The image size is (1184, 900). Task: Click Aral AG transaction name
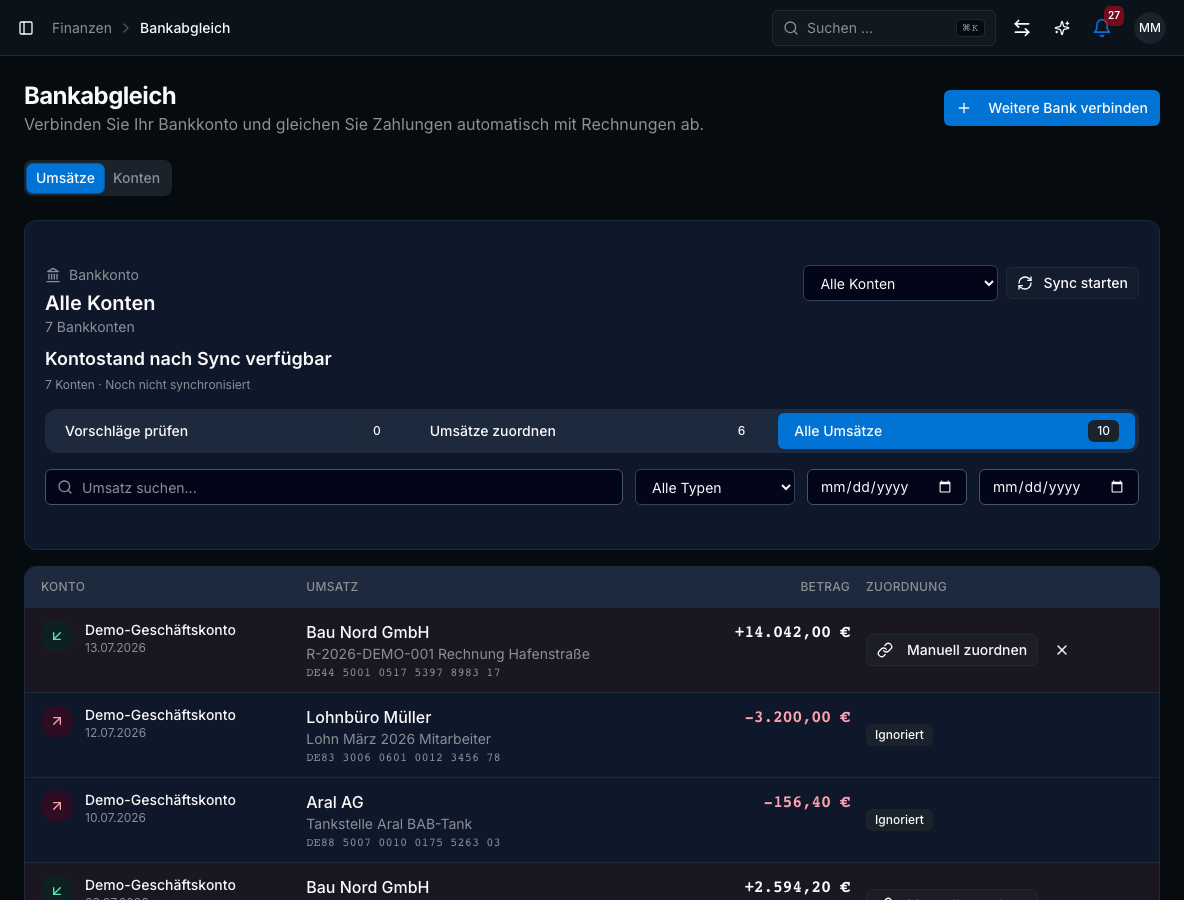(335, 802)
